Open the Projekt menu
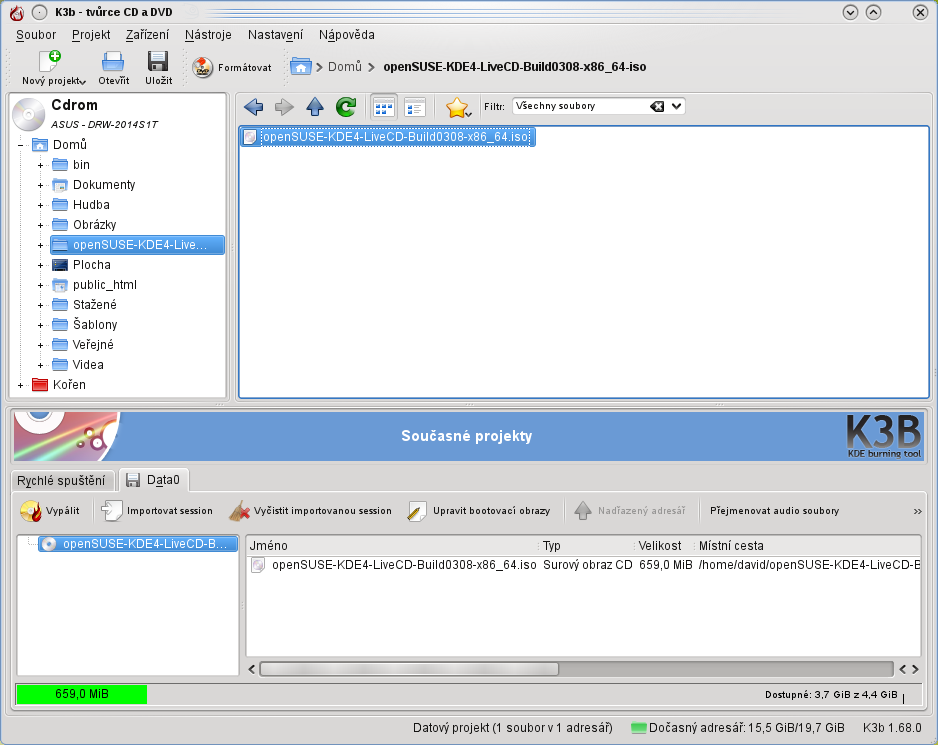Image resolution: width=938 pixels, height=745 pixels. coord(91,35)
